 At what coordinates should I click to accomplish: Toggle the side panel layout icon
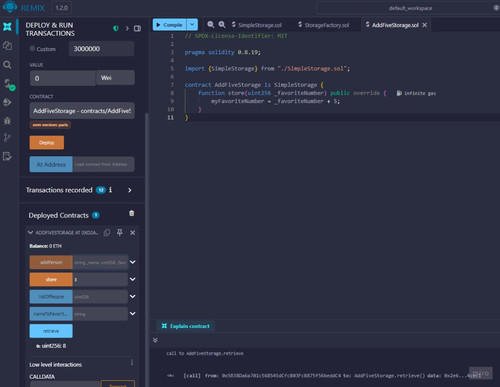137,29
